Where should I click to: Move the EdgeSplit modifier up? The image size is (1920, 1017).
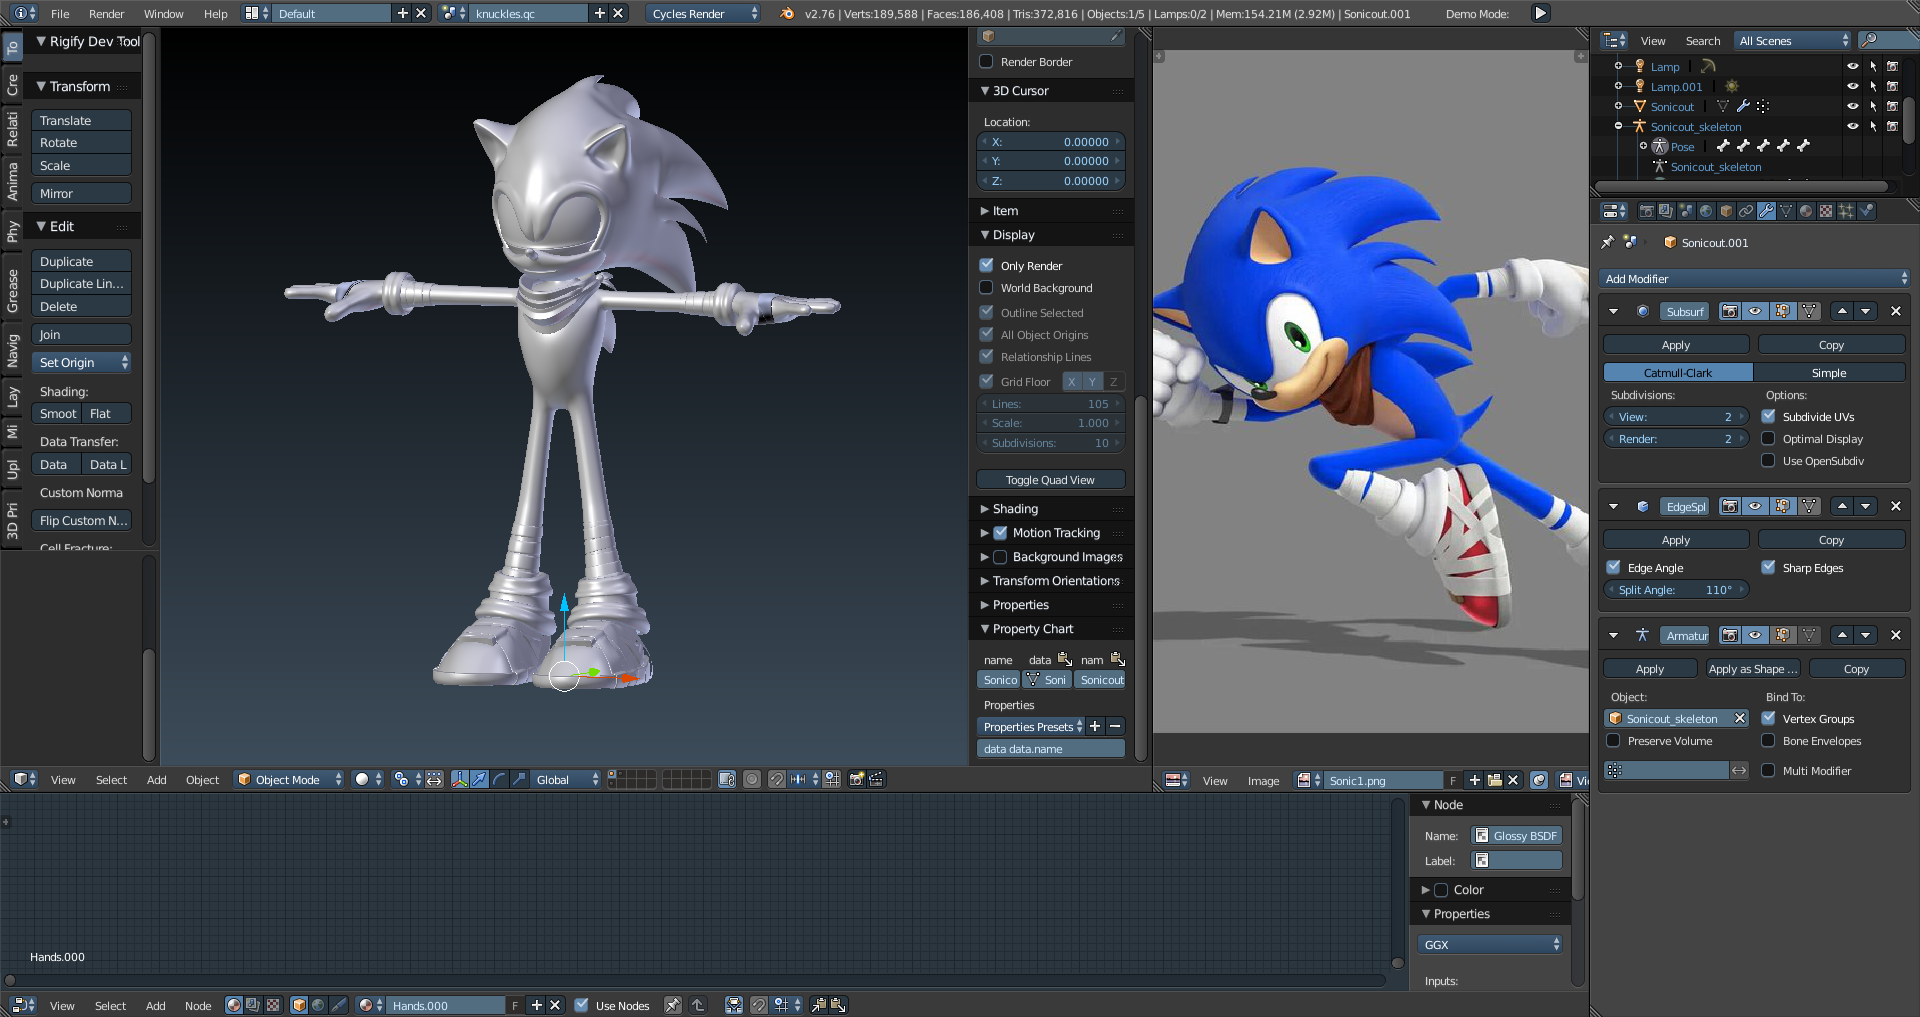coord(1842,506)
